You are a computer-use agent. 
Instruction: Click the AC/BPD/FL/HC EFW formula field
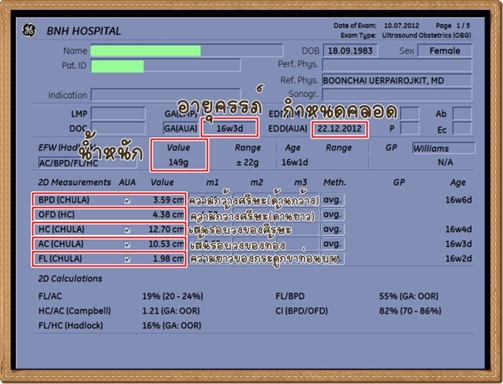click(x=87, y=163)
